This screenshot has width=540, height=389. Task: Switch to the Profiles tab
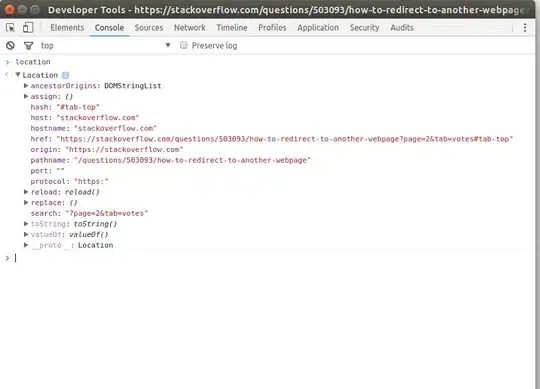[x=272, y=28]
